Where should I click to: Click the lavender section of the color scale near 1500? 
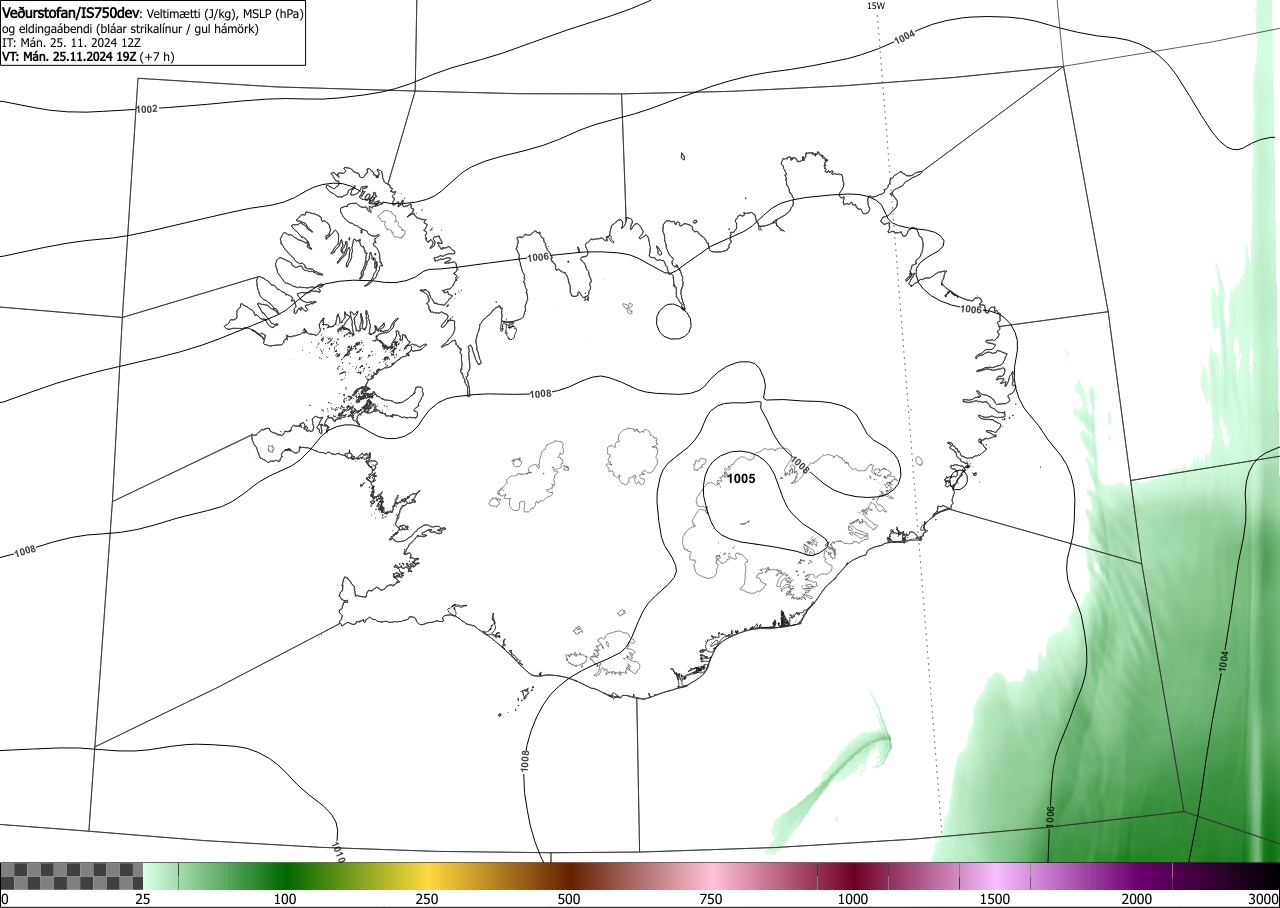coord(995,876)
